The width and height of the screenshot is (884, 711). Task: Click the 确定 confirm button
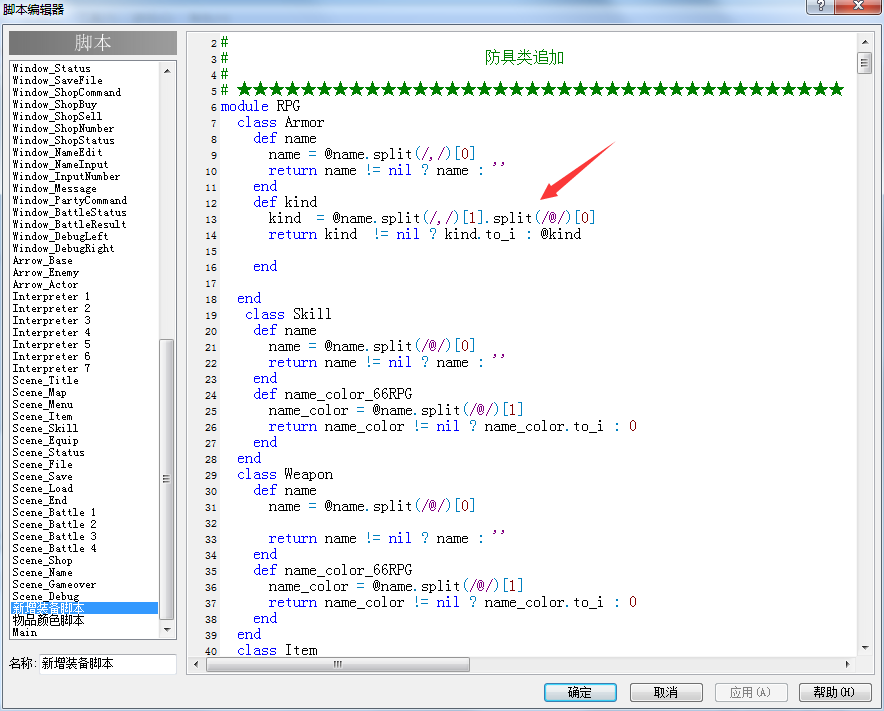(x=580, y=692)
